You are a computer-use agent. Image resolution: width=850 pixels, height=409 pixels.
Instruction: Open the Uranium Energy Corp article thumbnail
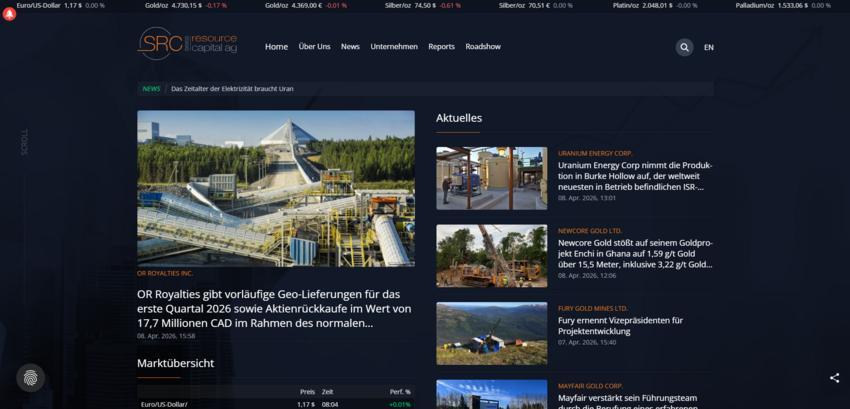[492, 178]
